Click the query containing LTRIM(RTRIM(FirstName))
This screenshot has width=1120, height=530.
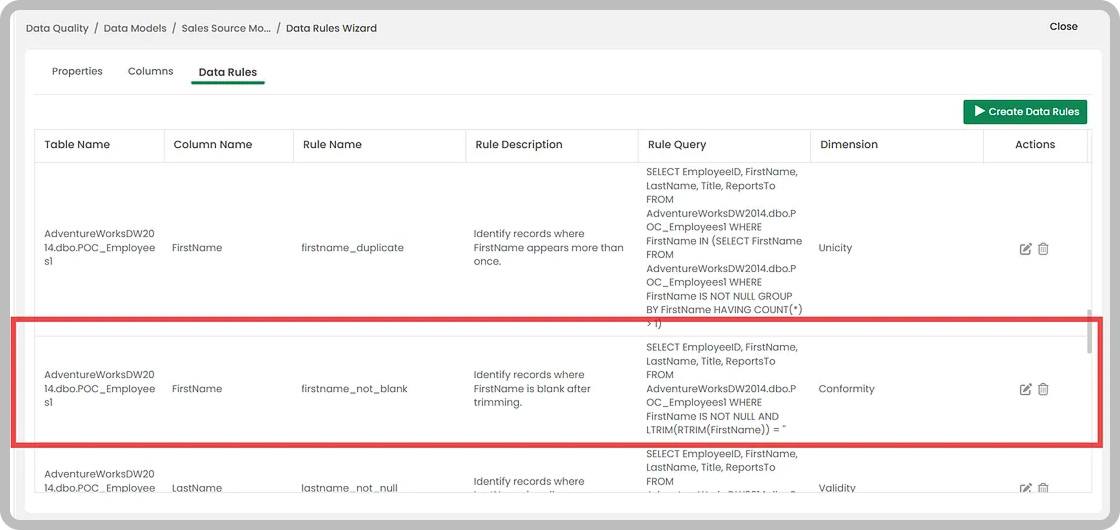click(x=724, y=389)
